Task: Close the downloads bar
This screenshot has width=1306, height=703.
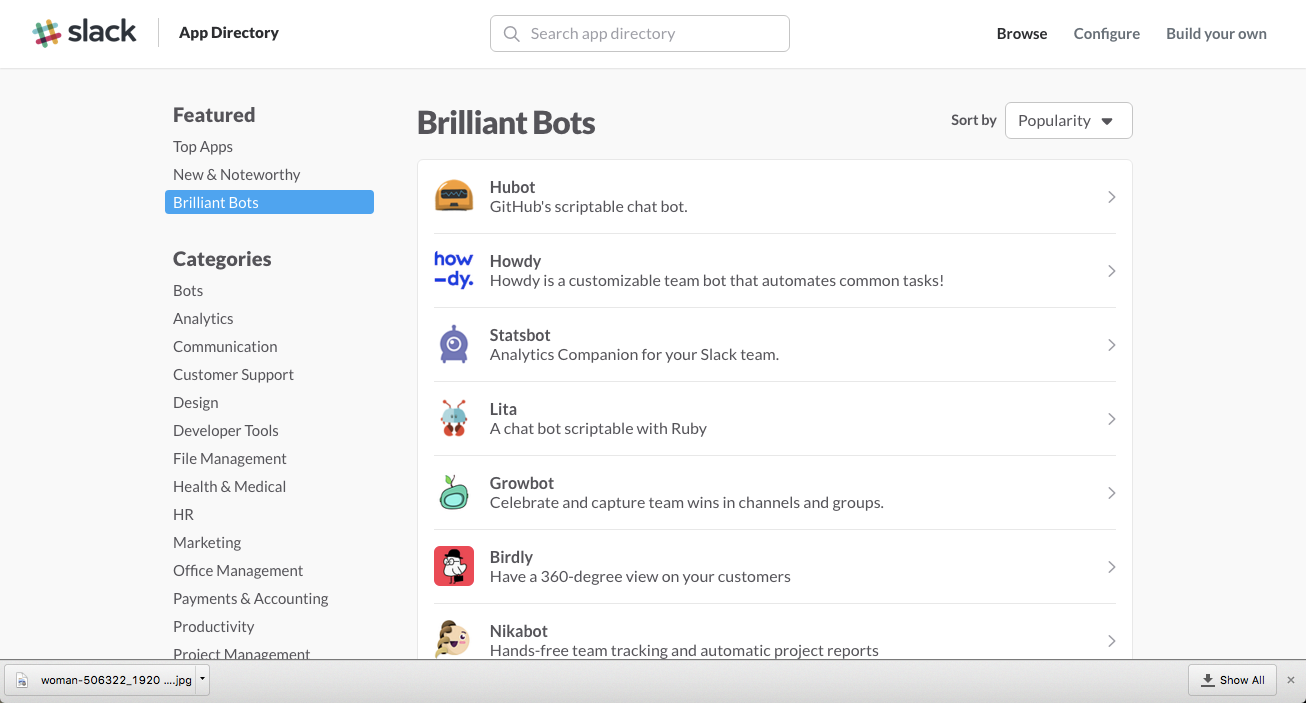Action: (1290, 680)
